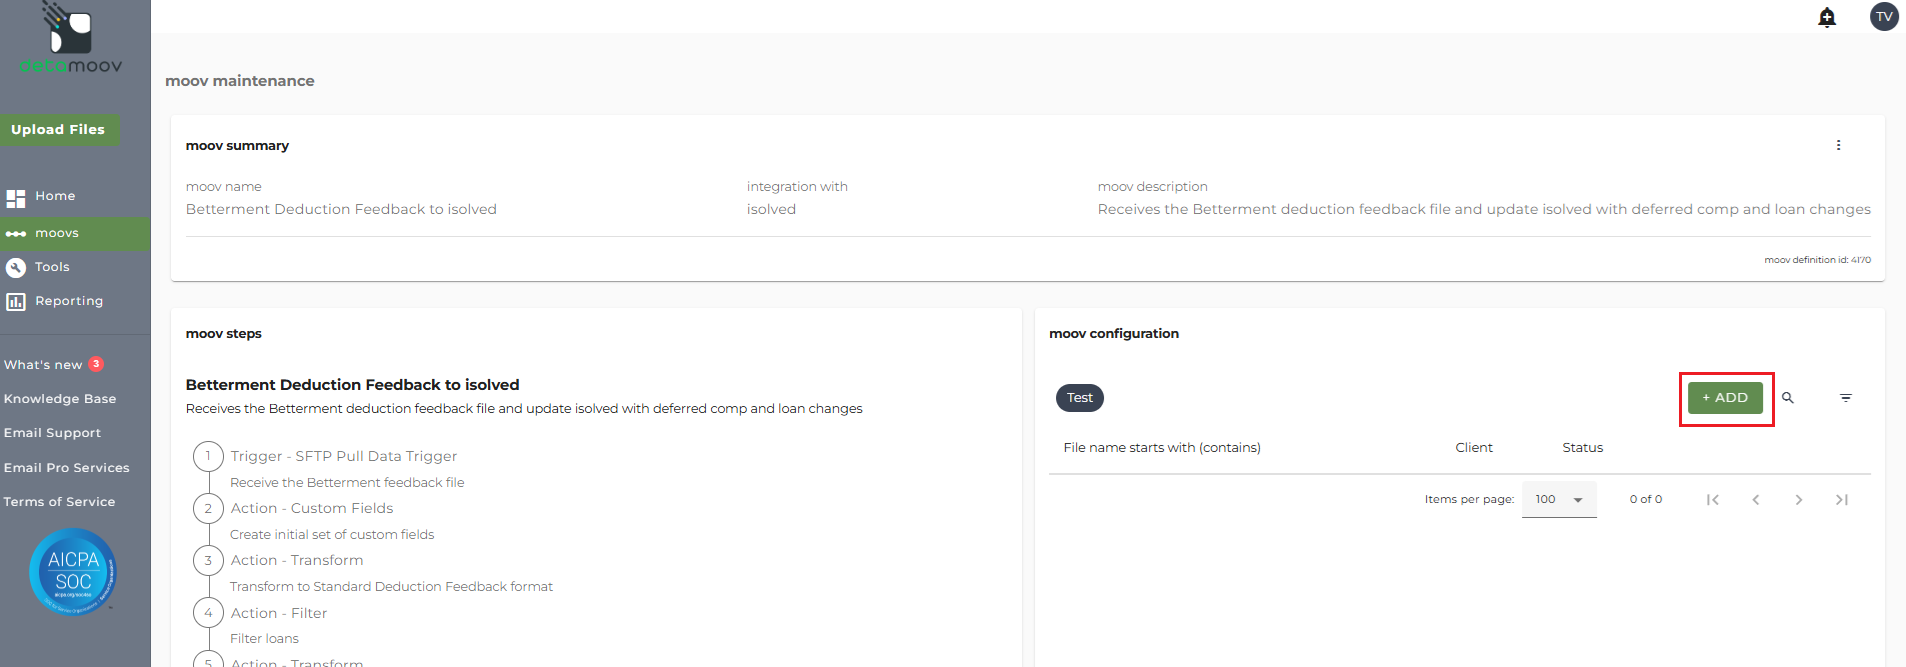Image resolution: width=1906 pixels, height=667 pixels.
Task: Click 'Transform to Standard Deduction Feedback format' text
Action: click(391, 586)
